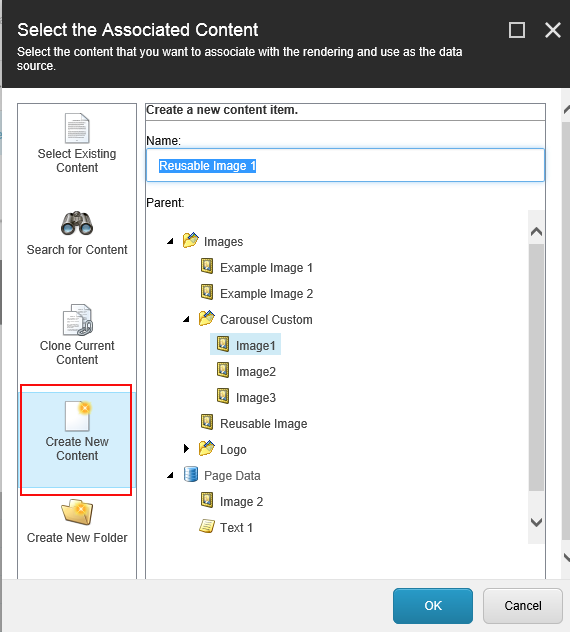570x632 pixels.
Task: Pick the Create New Folder icon
Action: tap(77, 512)
